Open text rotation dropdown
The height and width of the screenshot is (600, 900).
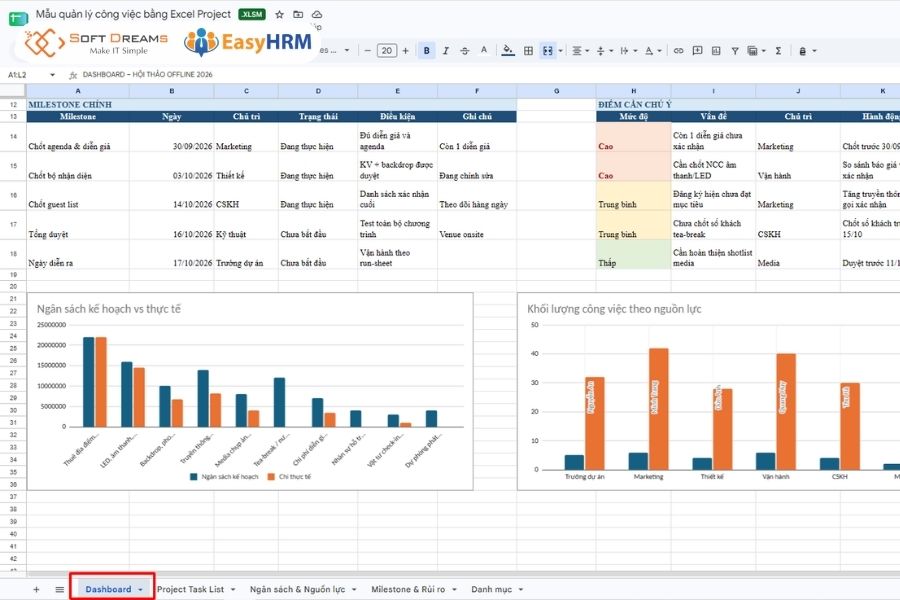coord(653,51)
